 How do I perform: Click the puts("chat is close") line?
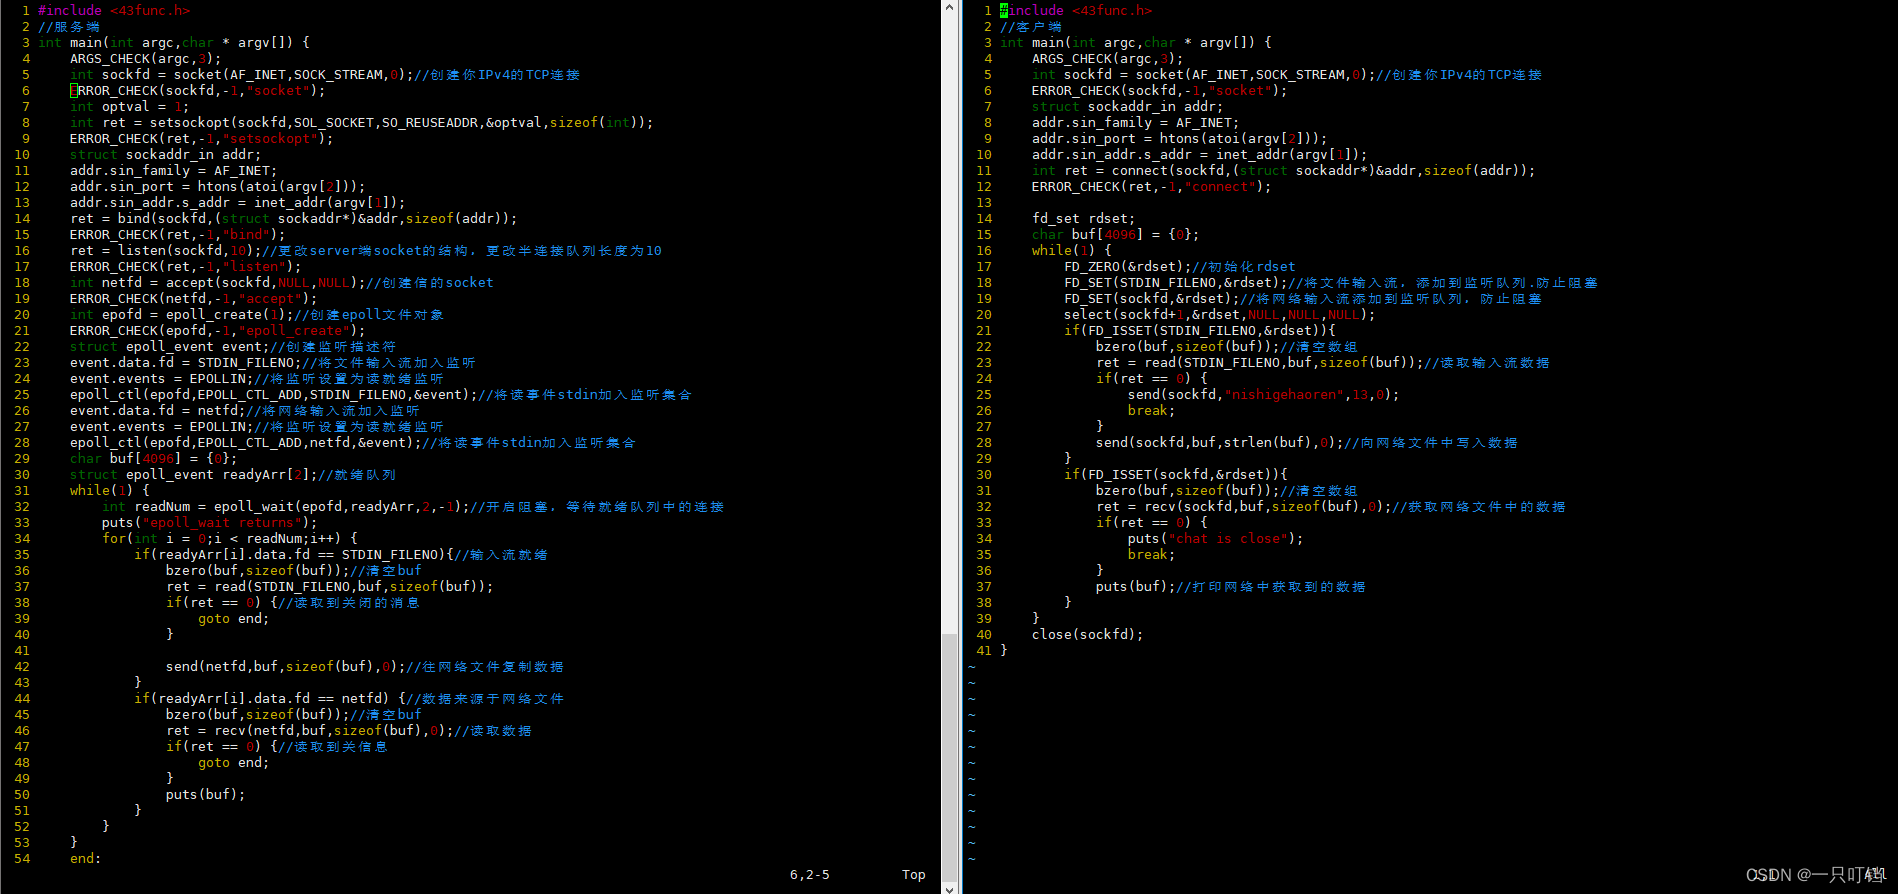pyautogui.click(x=1216, y=538)
